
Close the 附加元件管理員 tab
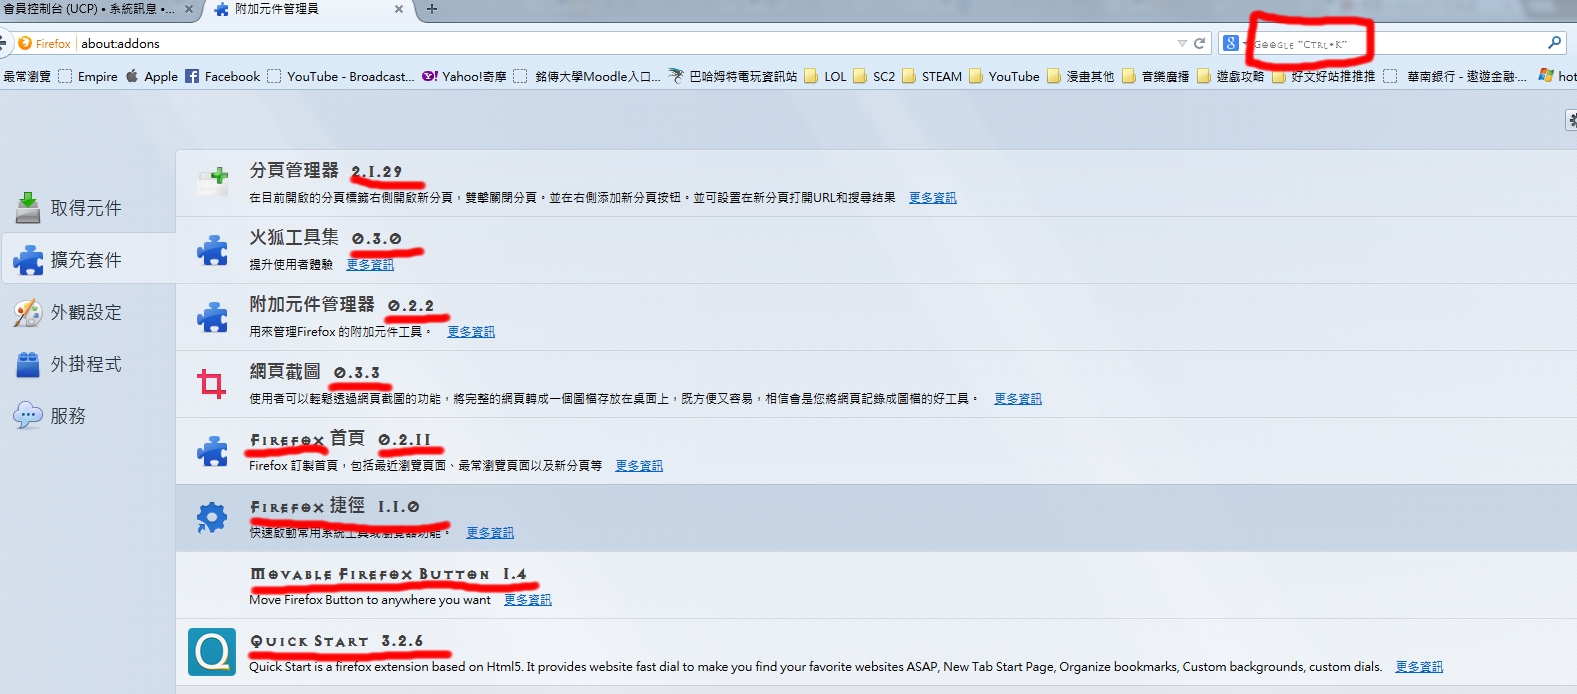399,9
